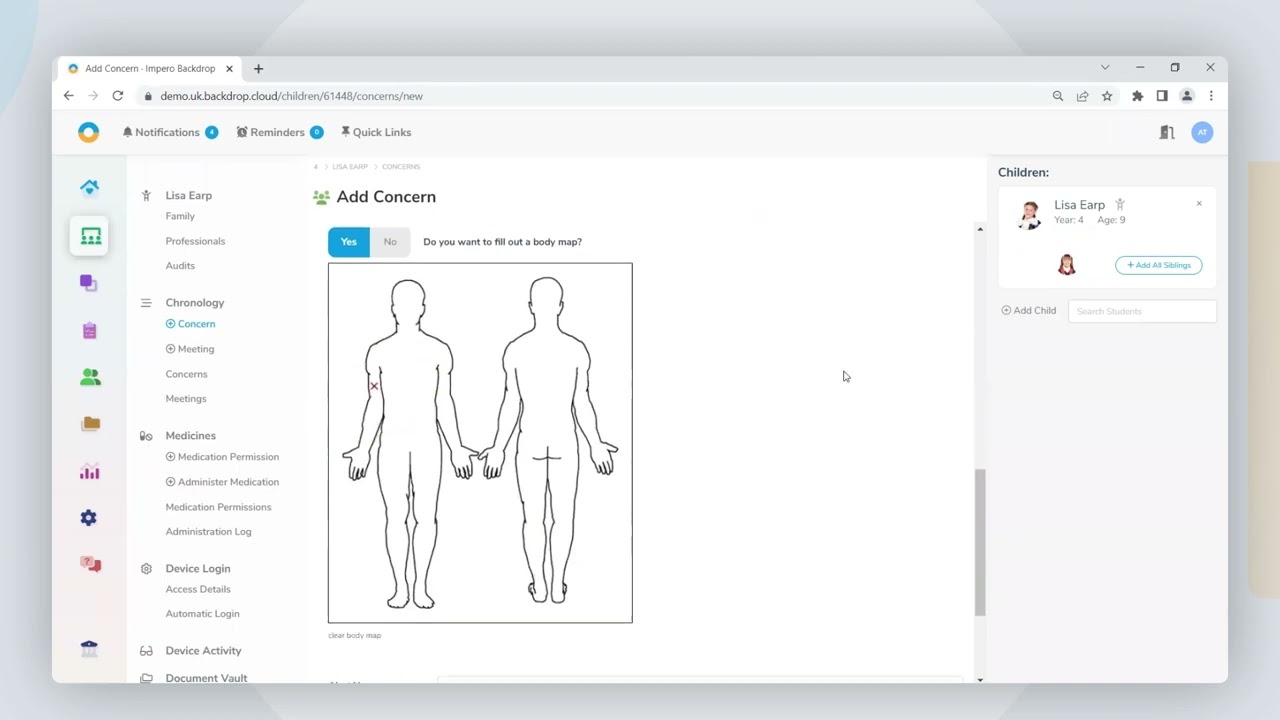Open Family in Lisa Earp menu
1280x720 pixels.
pos(180,216)
